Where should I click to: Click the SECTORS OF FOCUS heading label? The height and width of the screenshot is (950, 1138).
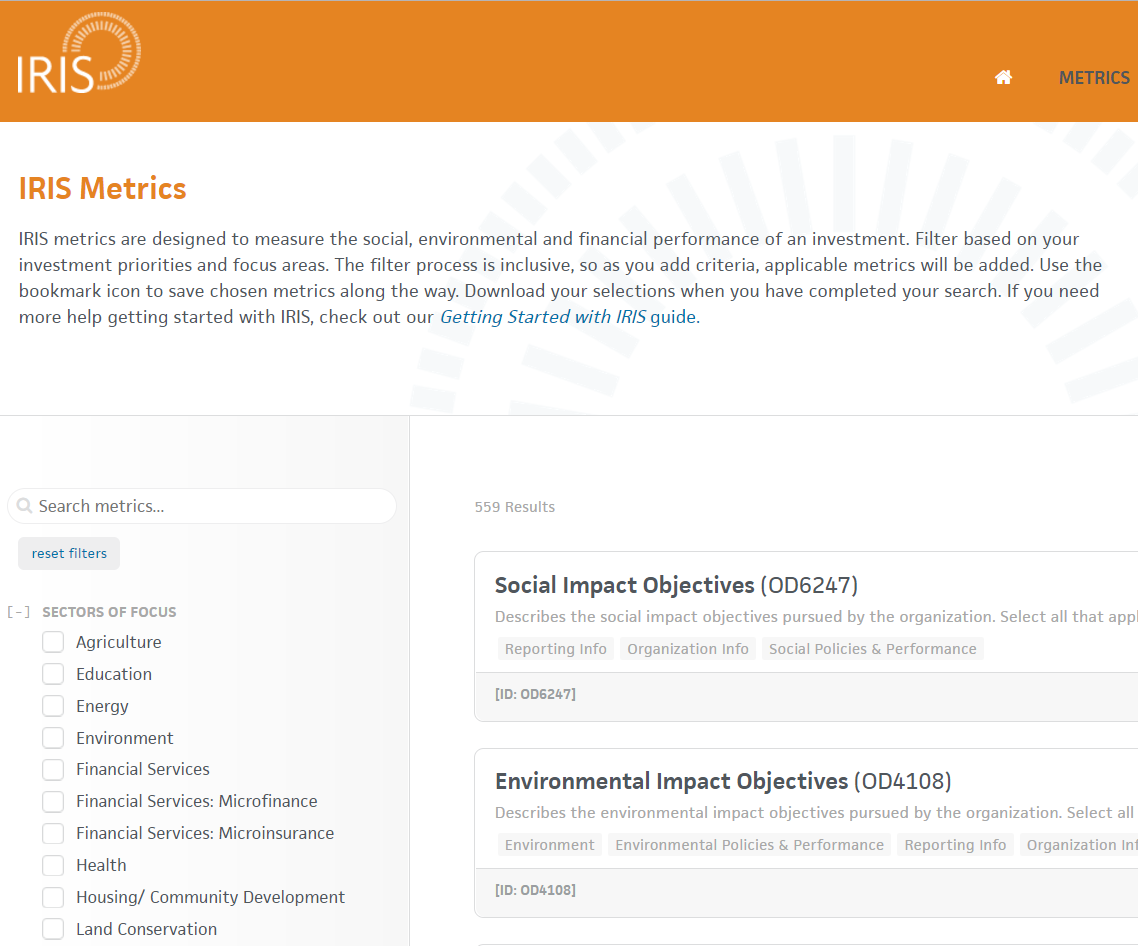tap(109, 612)
